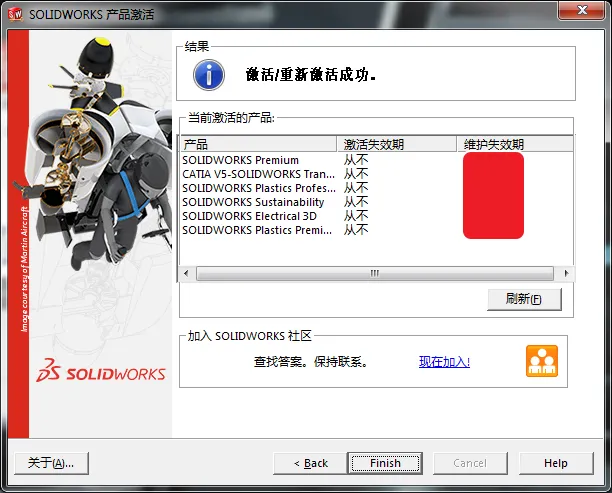Click the horizontal scrollbar left arrow

click(x=186, y=273)
